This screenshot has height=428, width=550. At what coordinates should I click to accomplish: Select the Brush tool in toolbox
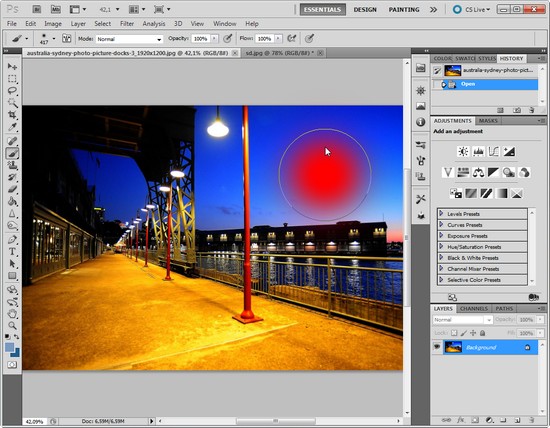(12, 153)
